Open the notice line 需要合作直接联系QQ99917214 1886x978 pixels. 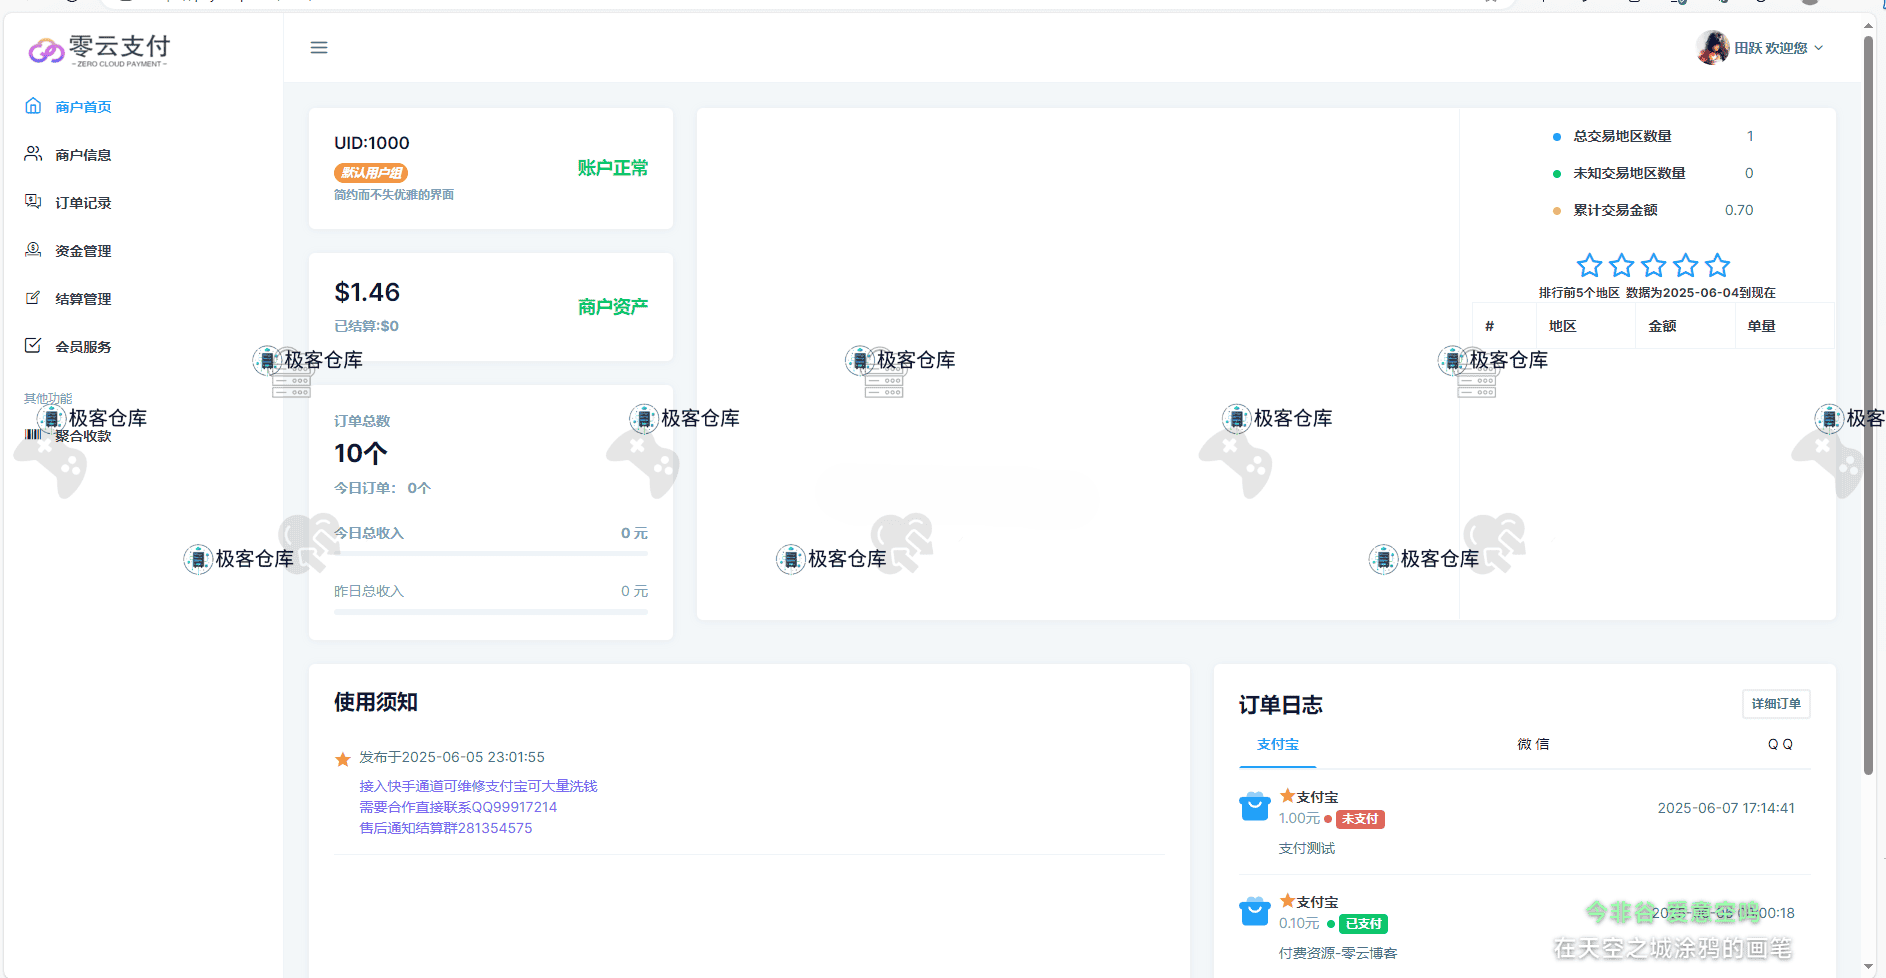[x=458, y=807]
